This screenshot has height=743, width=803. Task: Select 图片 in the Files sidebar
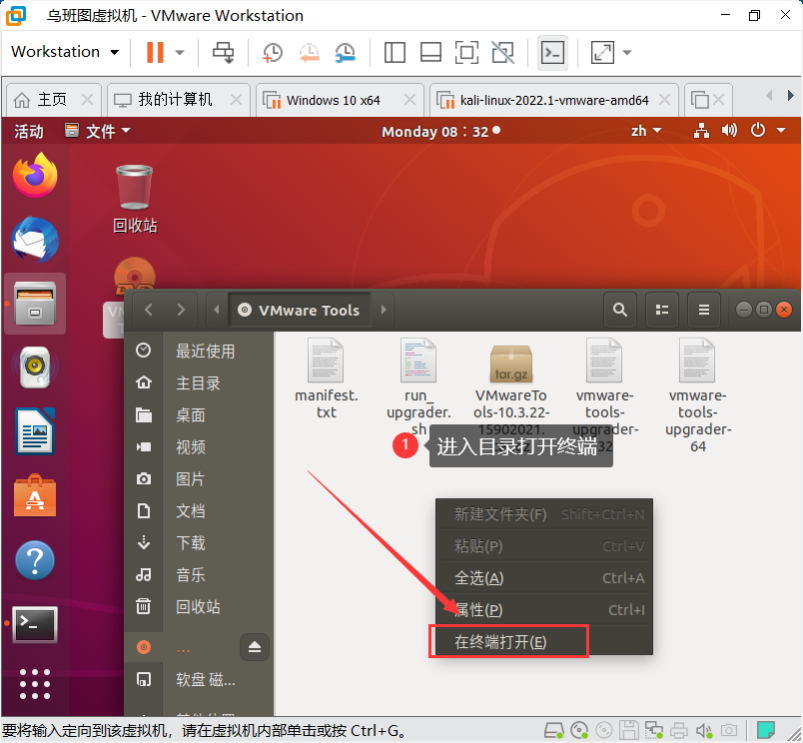[200, 479]
